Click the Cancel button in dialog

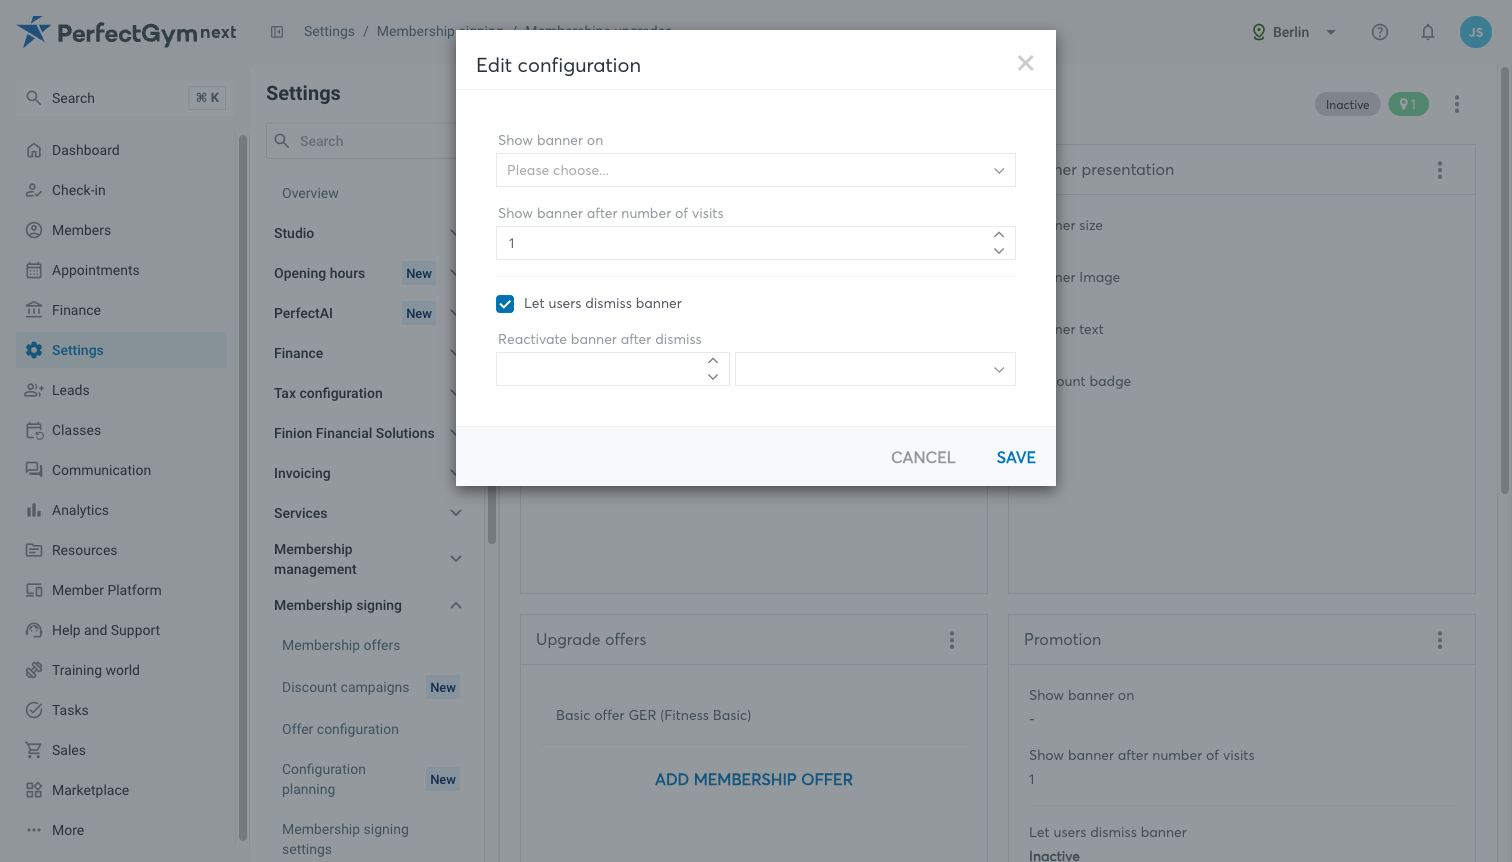pos(923,457)
